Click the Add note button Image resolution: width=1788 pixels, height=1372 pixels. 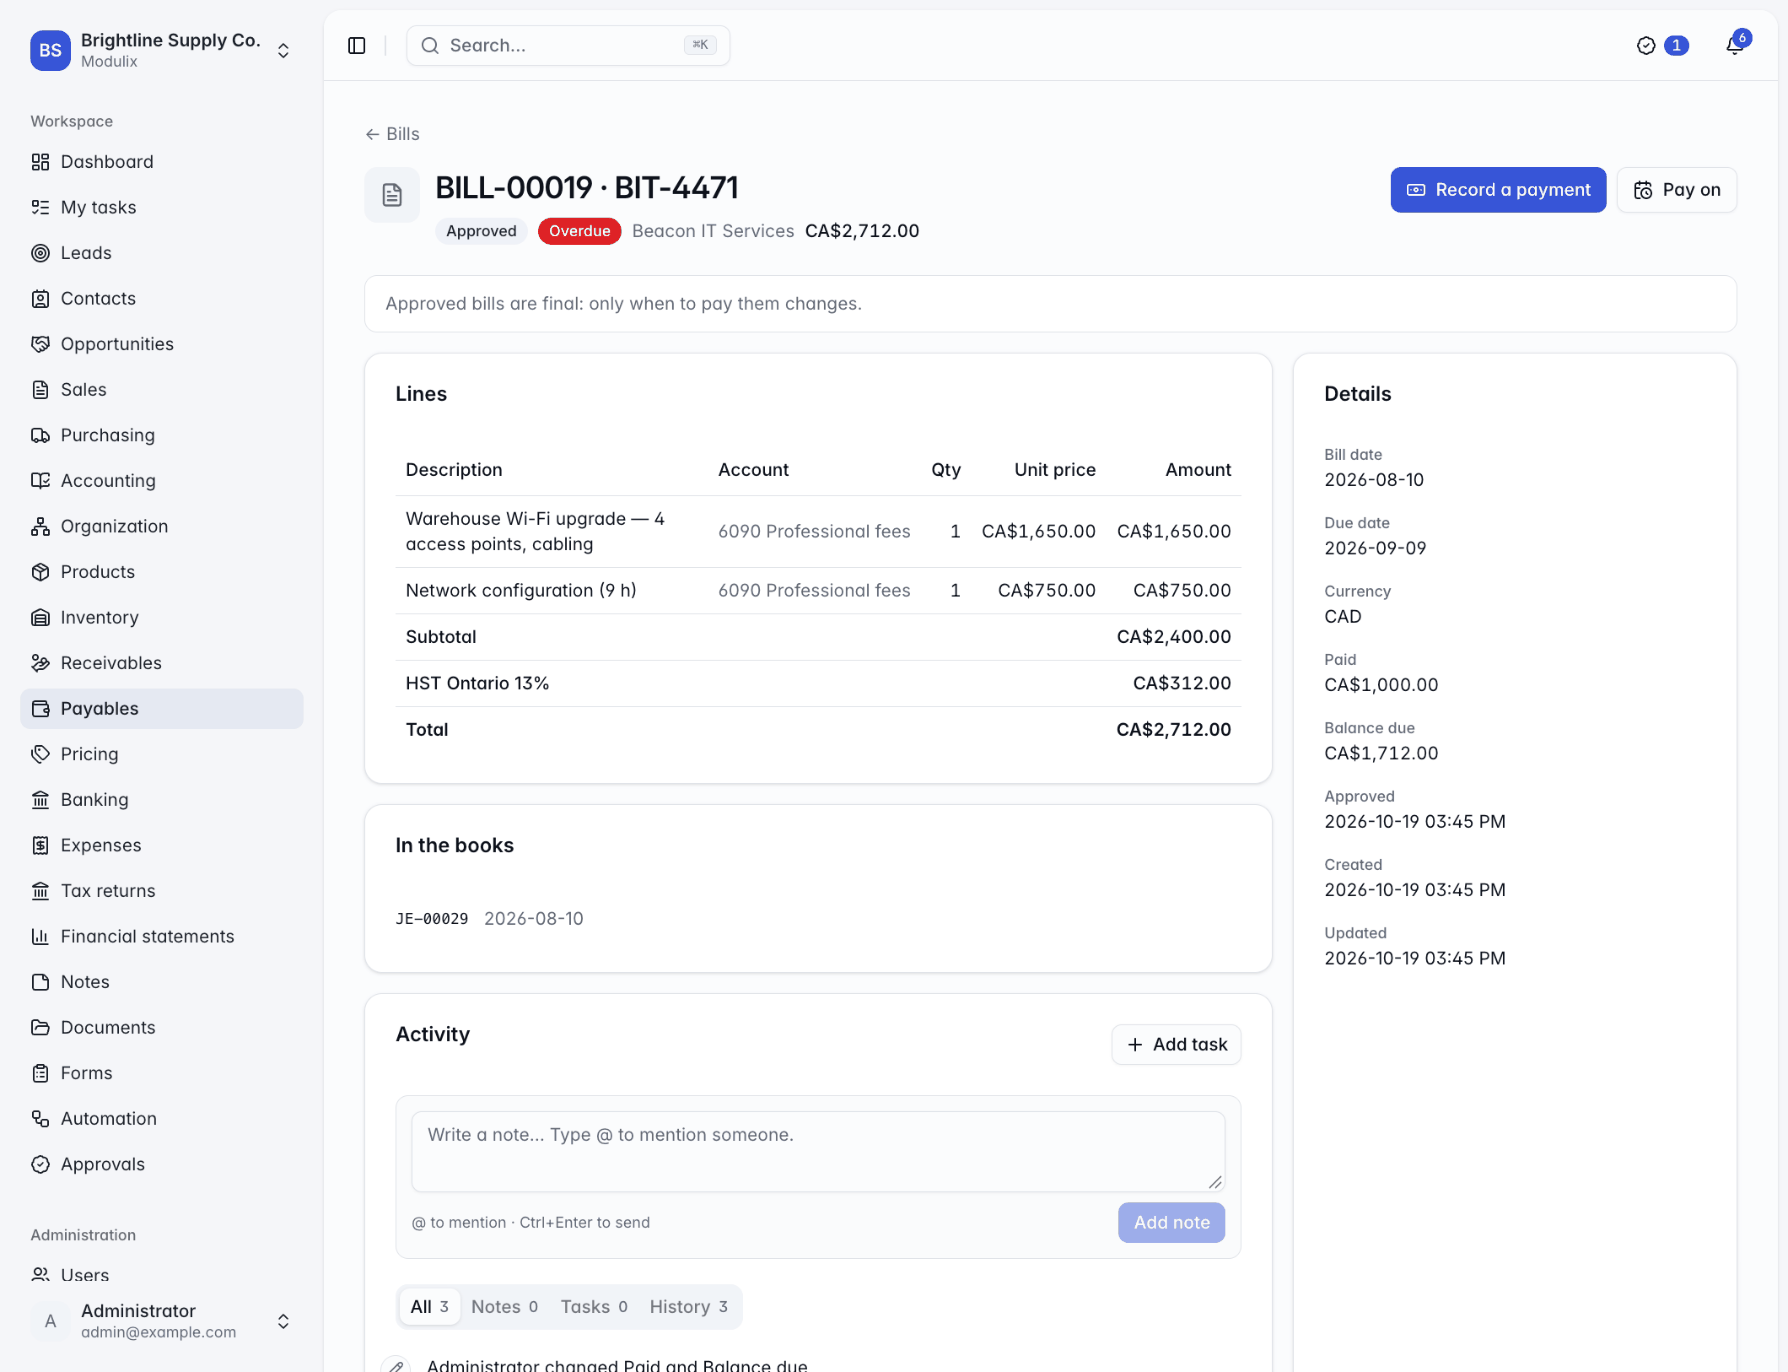(x=1171, y=1223)
